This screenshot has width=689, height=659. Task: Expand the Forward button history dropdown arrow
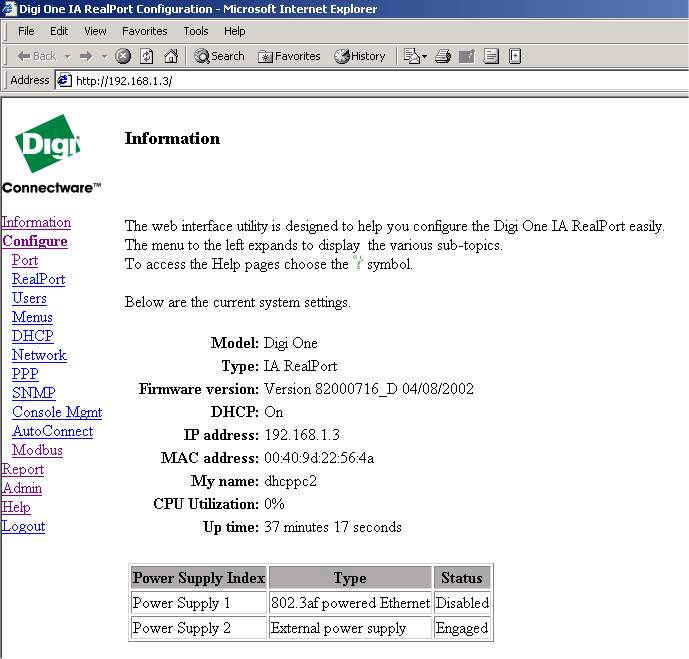click(102, 56)
